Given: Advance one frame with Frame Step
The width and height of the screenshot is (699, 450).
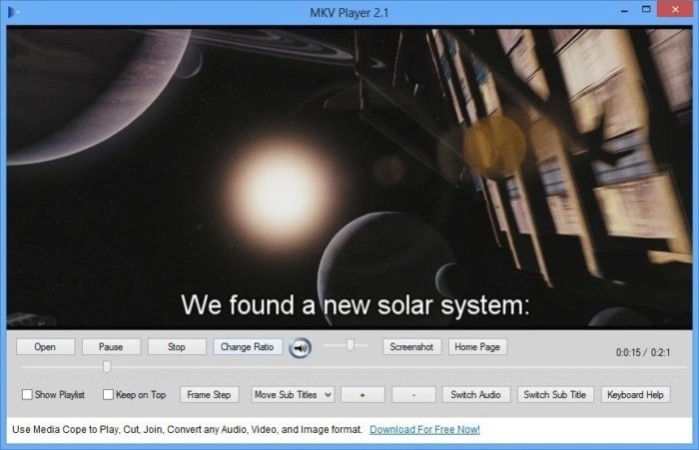Looking at the screenshot, I should pos(209,395).
